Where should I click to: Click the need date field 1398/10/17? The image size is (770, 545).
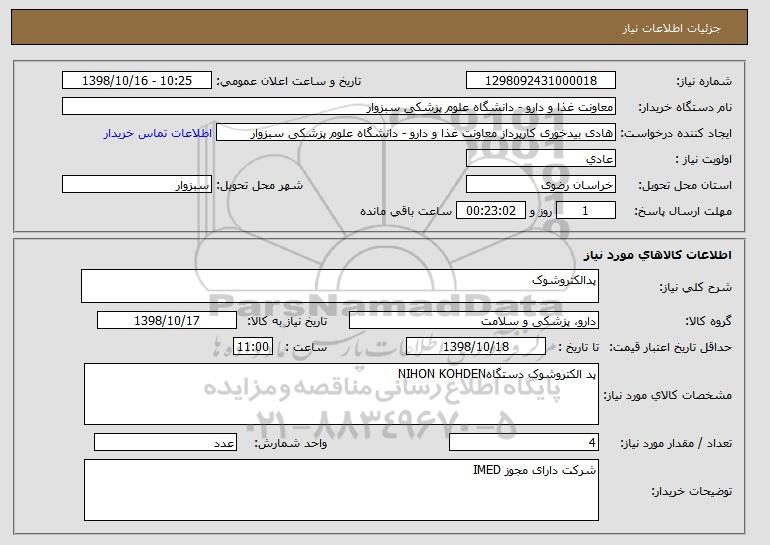(x=167, y=321)
